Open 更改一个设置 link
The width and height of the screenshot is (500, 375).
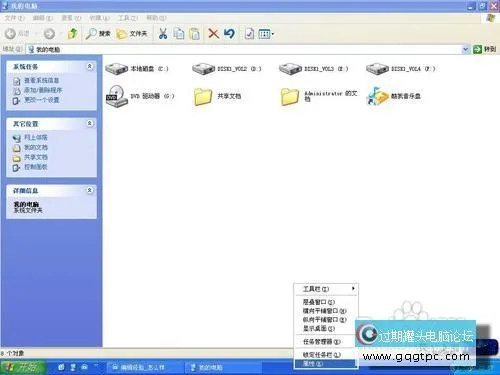(41, 100)
